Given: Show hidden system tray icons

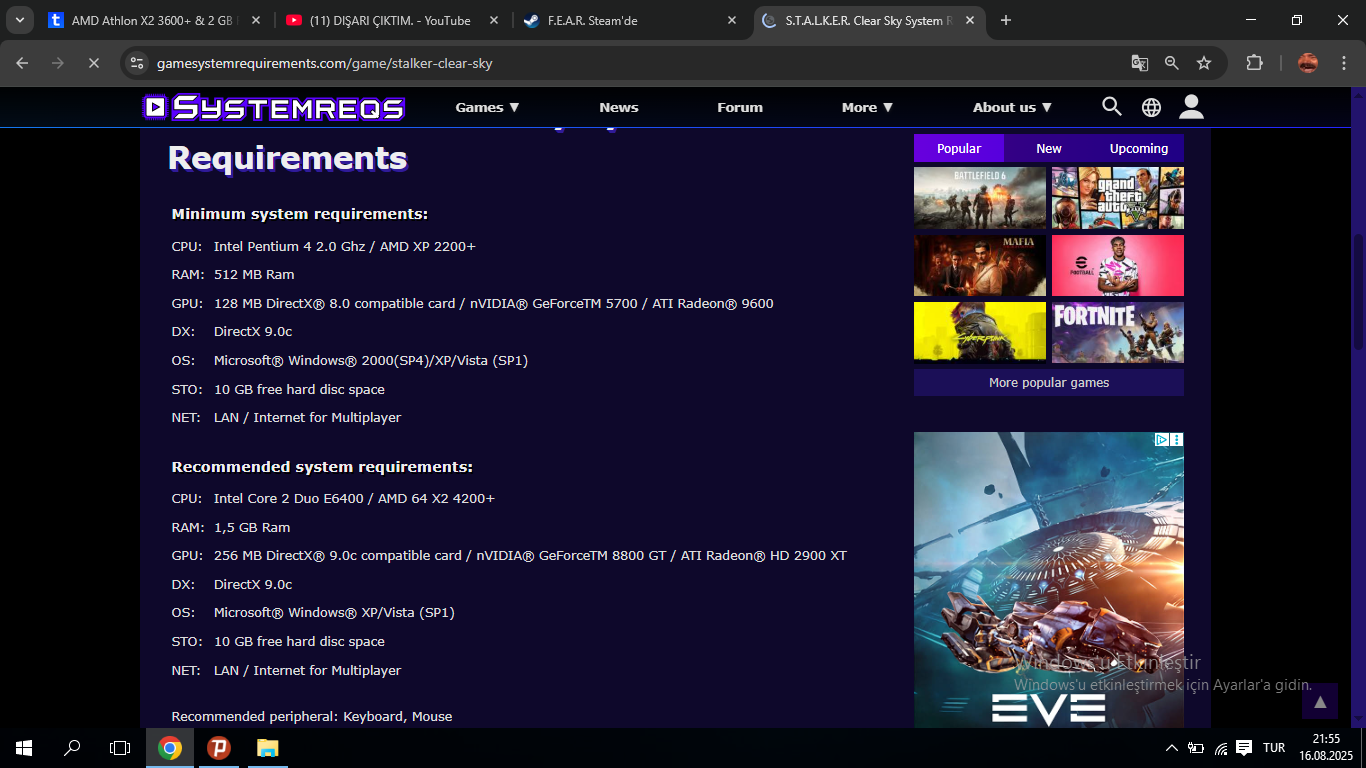Looking at the screenshot, I should [1172, 748].
